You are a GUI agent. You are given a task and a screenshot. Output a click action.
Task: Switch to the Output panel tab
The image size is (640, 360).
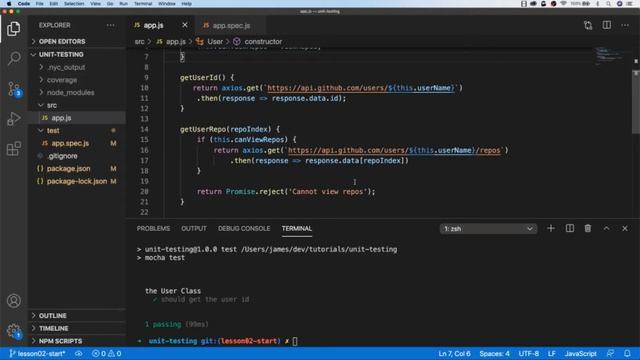click(194, 229)
